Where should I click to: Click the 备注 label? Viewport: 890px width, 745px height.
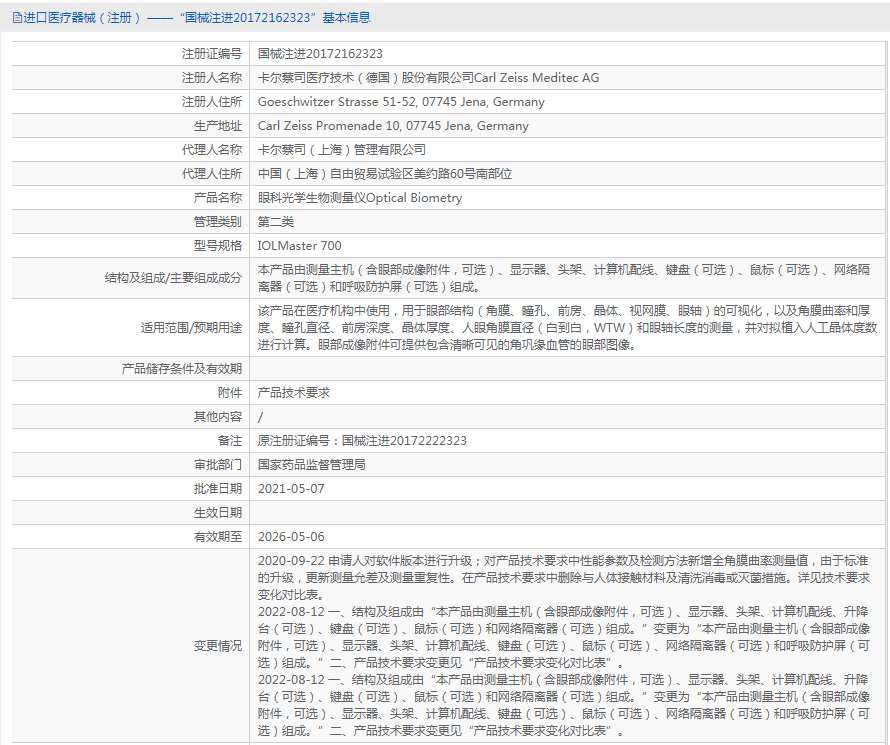(x=230, y=441)
